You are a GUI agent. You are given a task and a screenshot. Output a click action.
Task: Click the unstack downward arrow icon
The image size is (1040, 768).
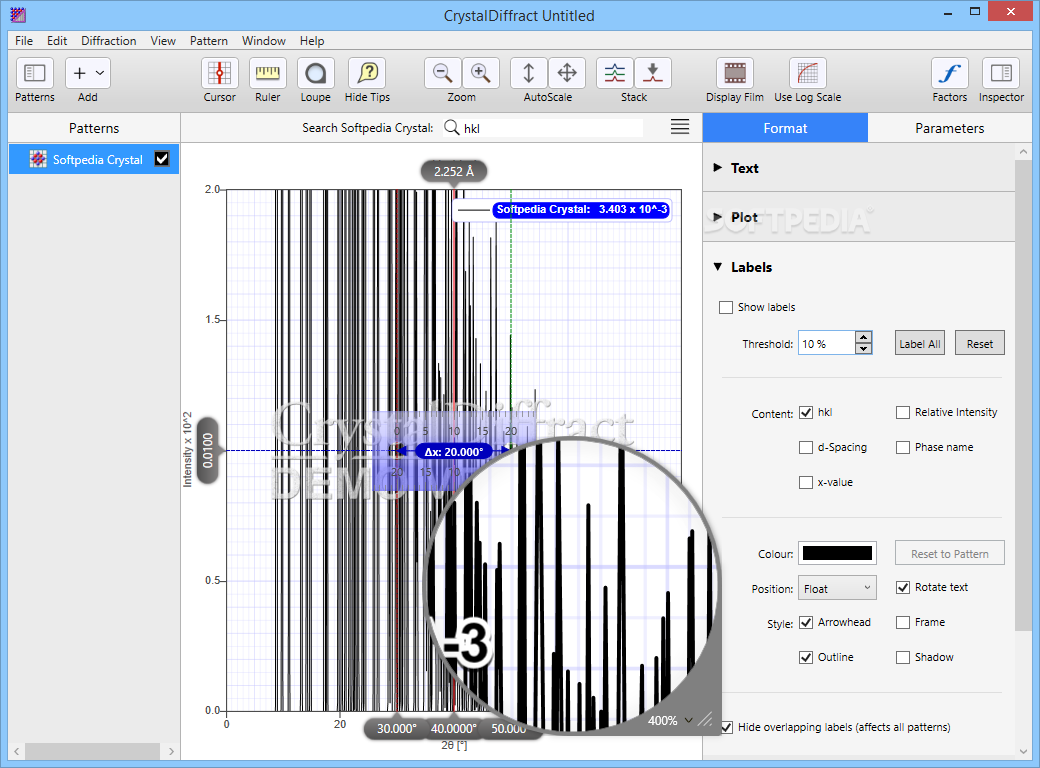pyautogui.click(x=653, y=73)
